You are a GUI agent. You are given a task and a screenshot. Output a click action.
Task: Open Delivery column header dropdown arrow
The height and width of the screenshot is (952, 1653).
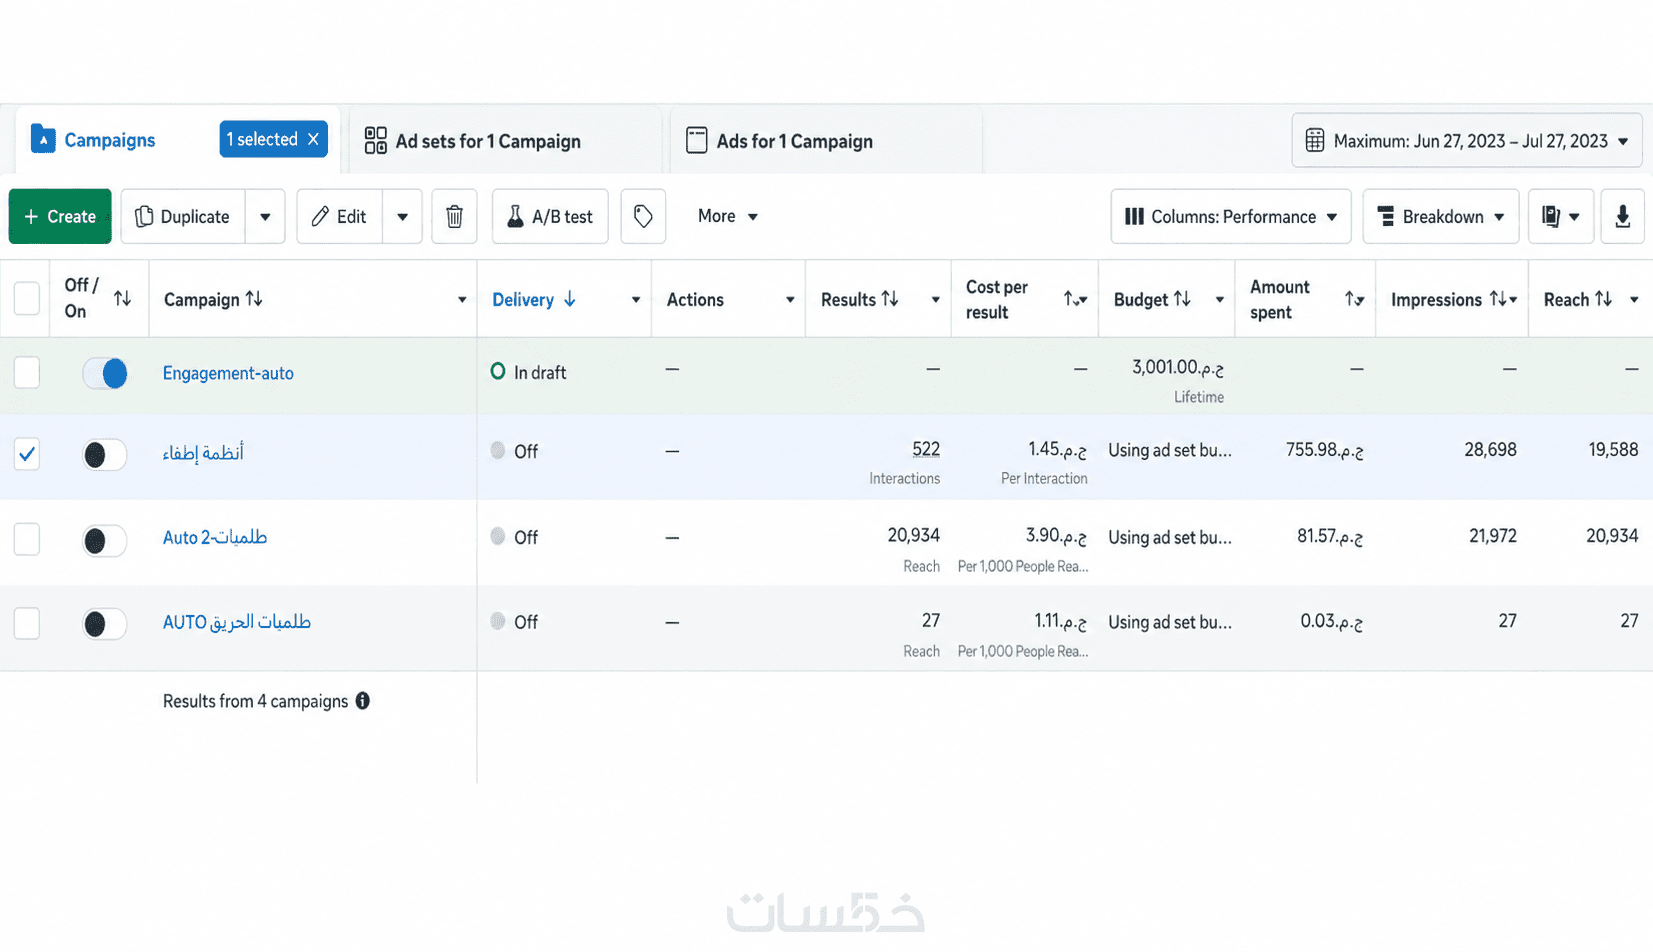pyautogui.click(x=635, y=300)
